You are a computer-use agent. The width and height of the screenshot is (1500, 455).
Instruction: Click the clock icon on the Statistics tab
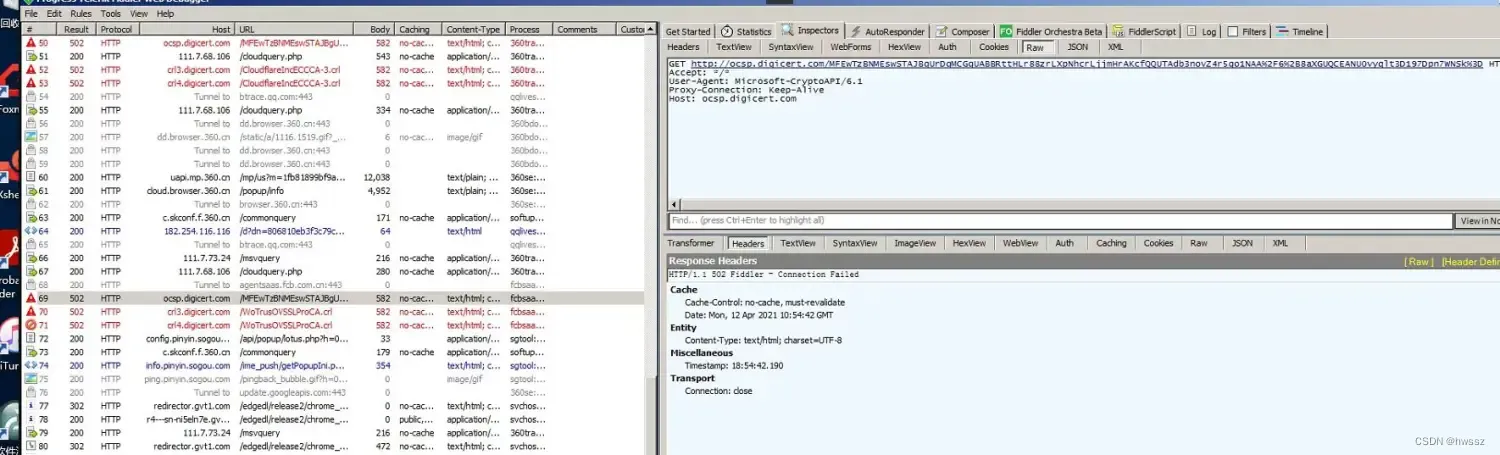[x=727, y=32]
